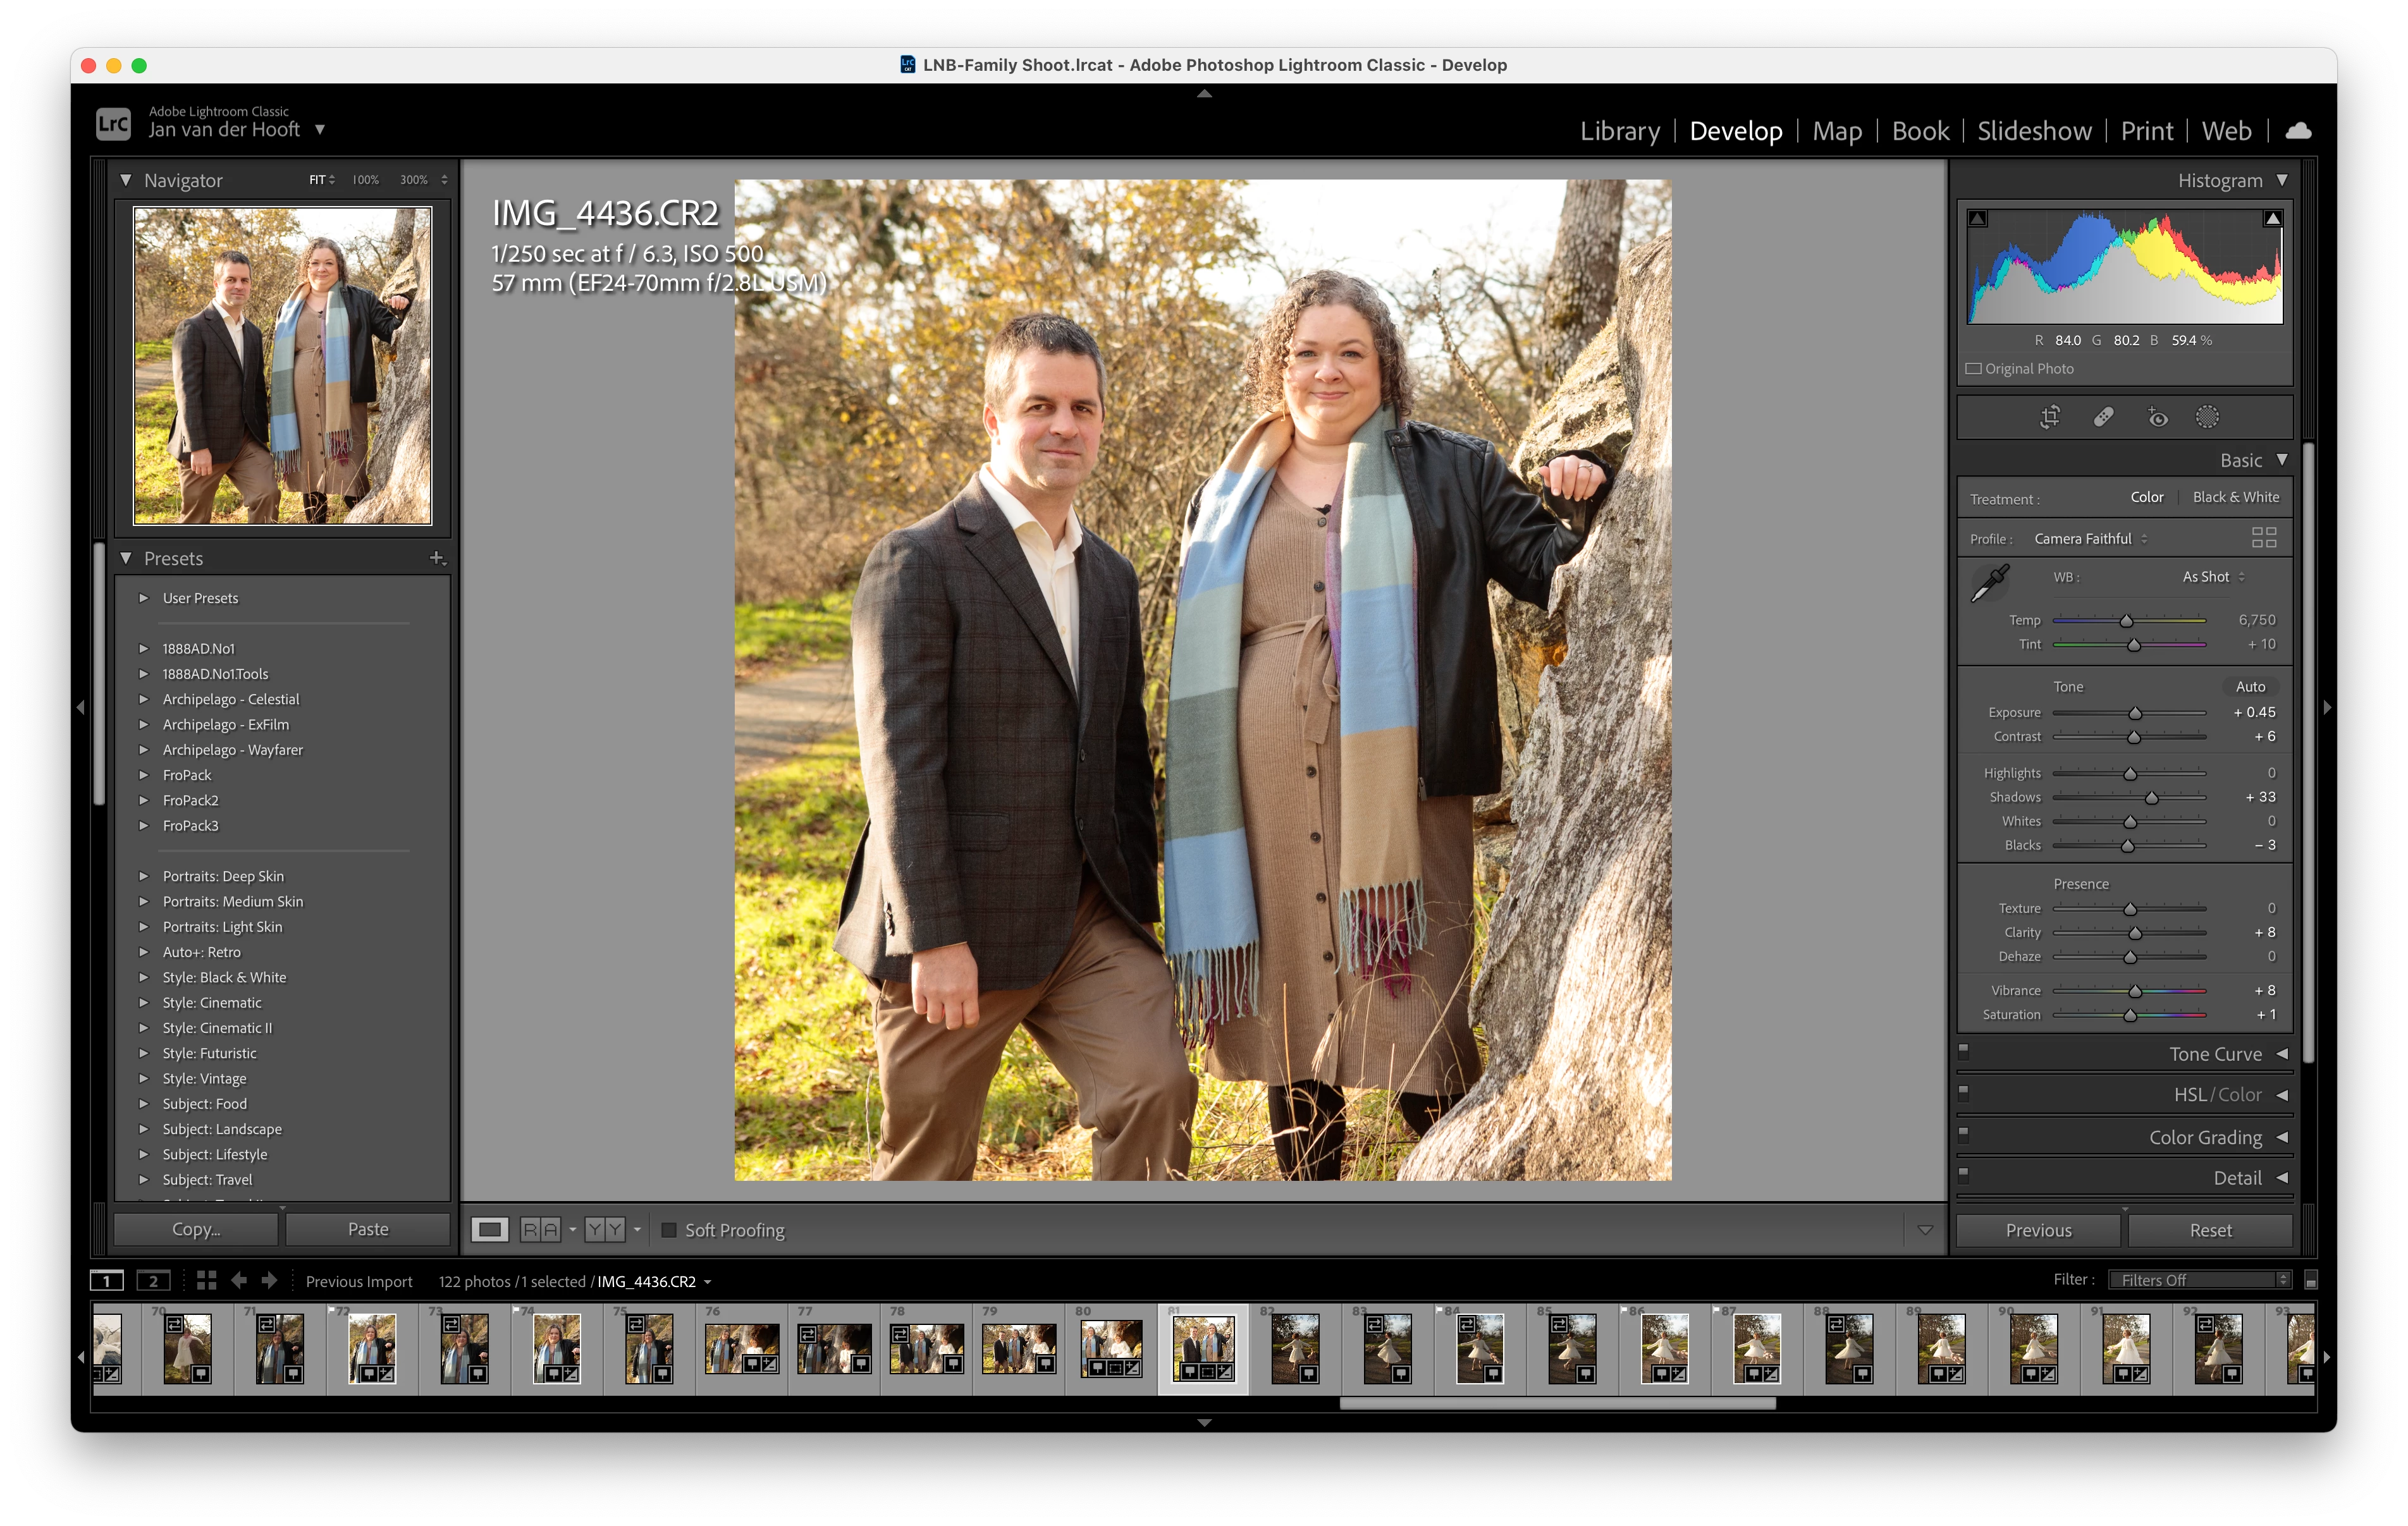Screen dimensions: 2408x1526
Task: Open the WB As Shot dropdown
Action: 2213,577
